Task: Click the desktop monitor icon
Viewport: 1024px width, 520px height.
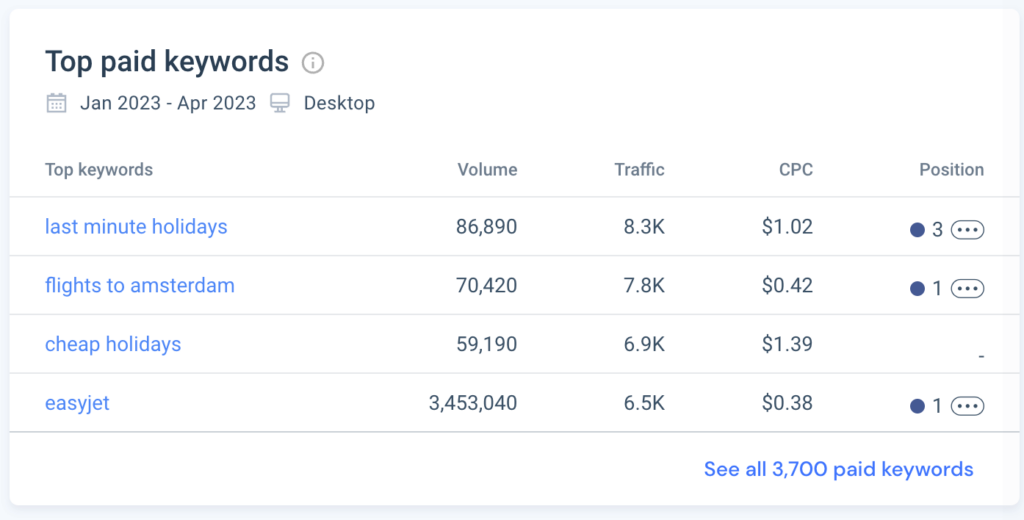Action: point(280,103)
